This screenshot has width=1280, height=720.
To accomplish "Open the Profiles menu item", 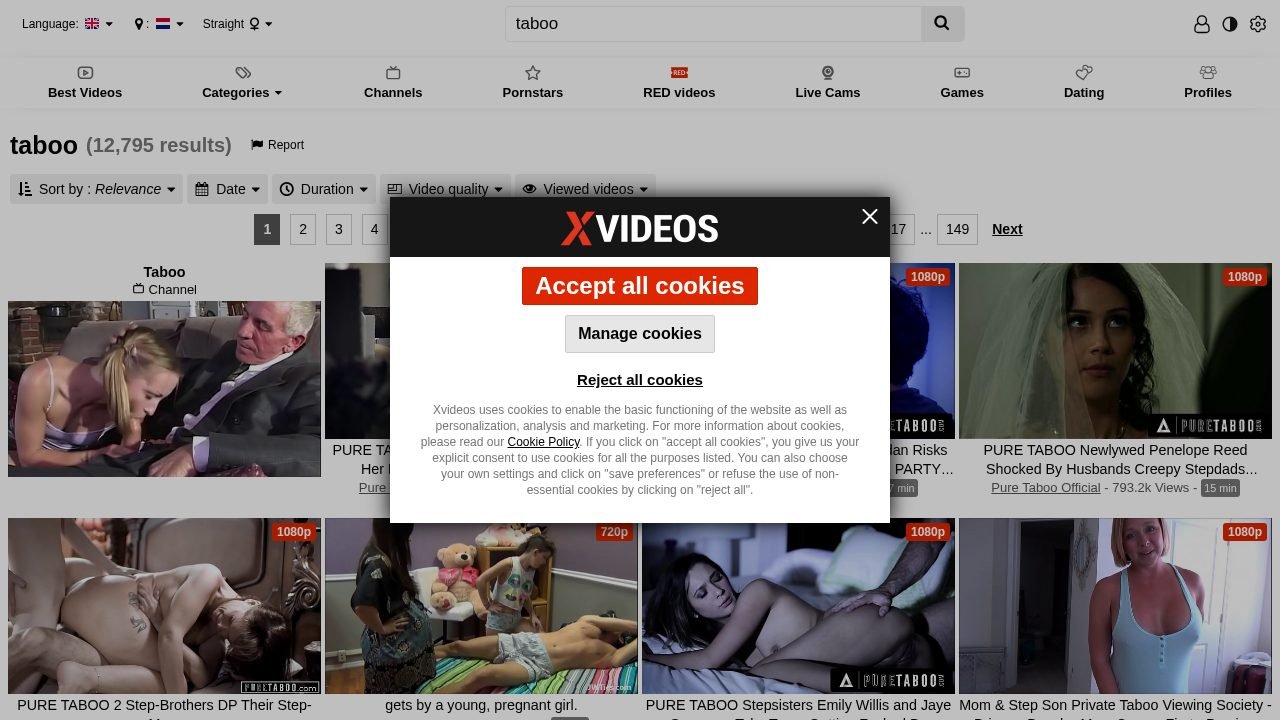I will 1208,83.
